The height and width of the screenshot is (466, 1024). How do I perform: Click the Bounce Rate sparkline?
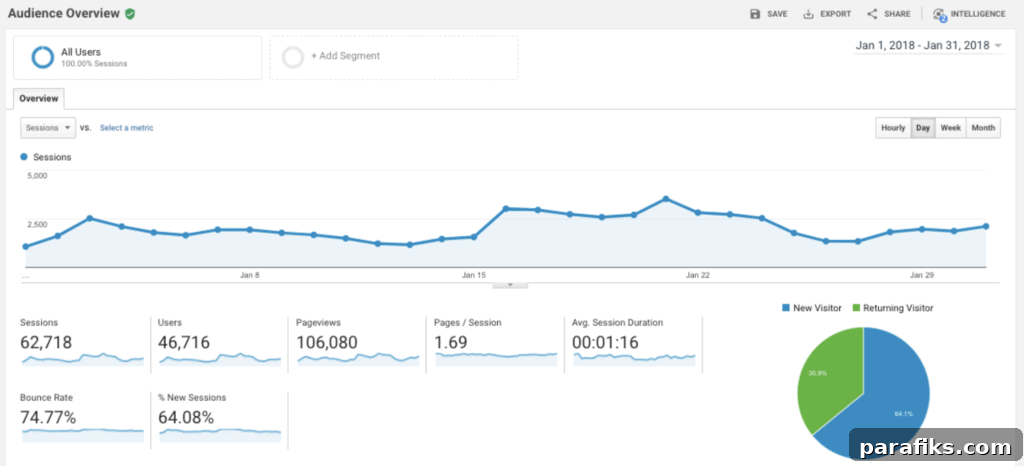[82, 434]
